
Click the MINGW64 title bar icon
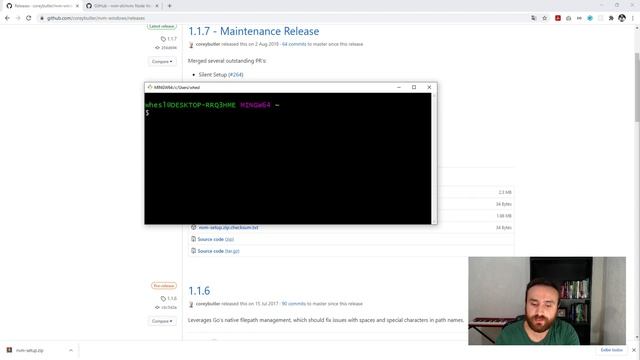coord(150,87)
